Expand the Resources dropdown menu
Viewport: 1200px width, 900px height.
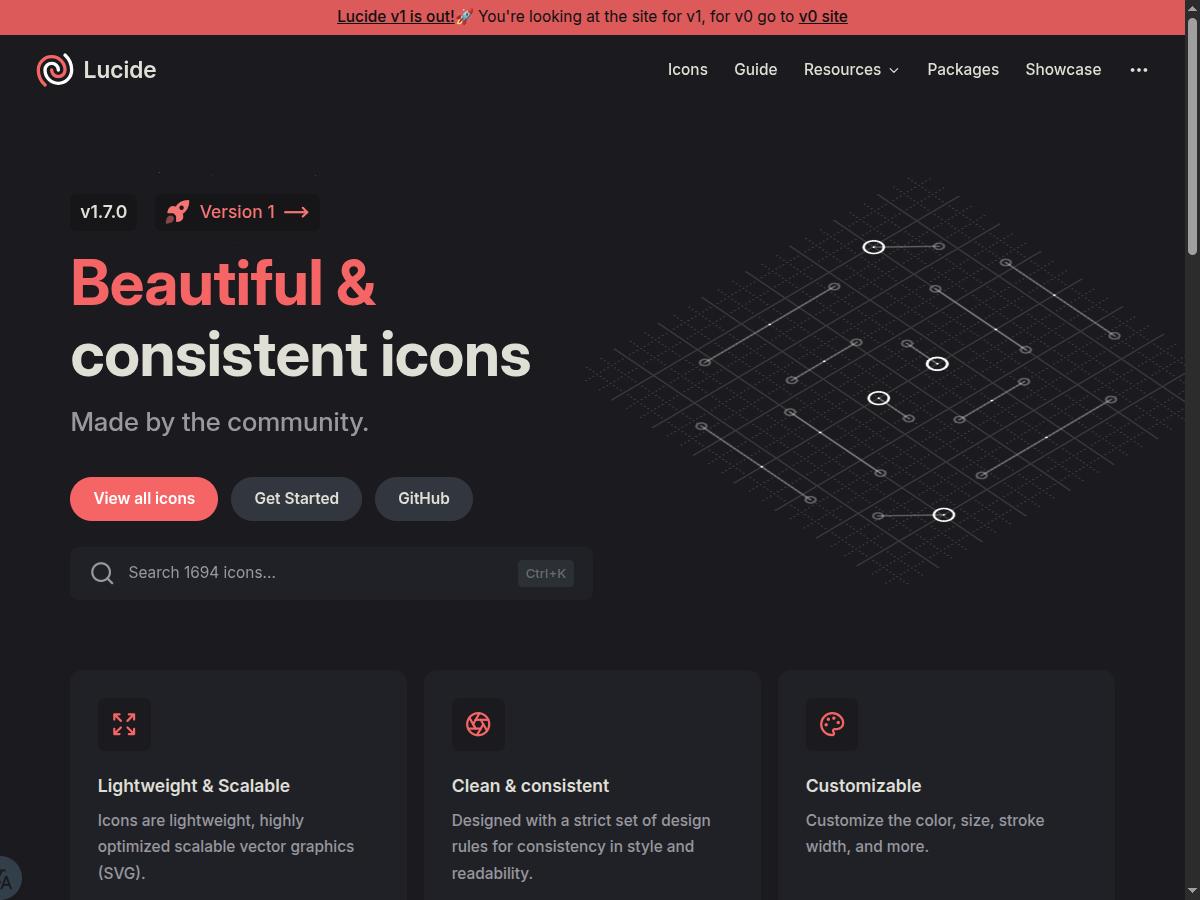(x=842, y=70)
